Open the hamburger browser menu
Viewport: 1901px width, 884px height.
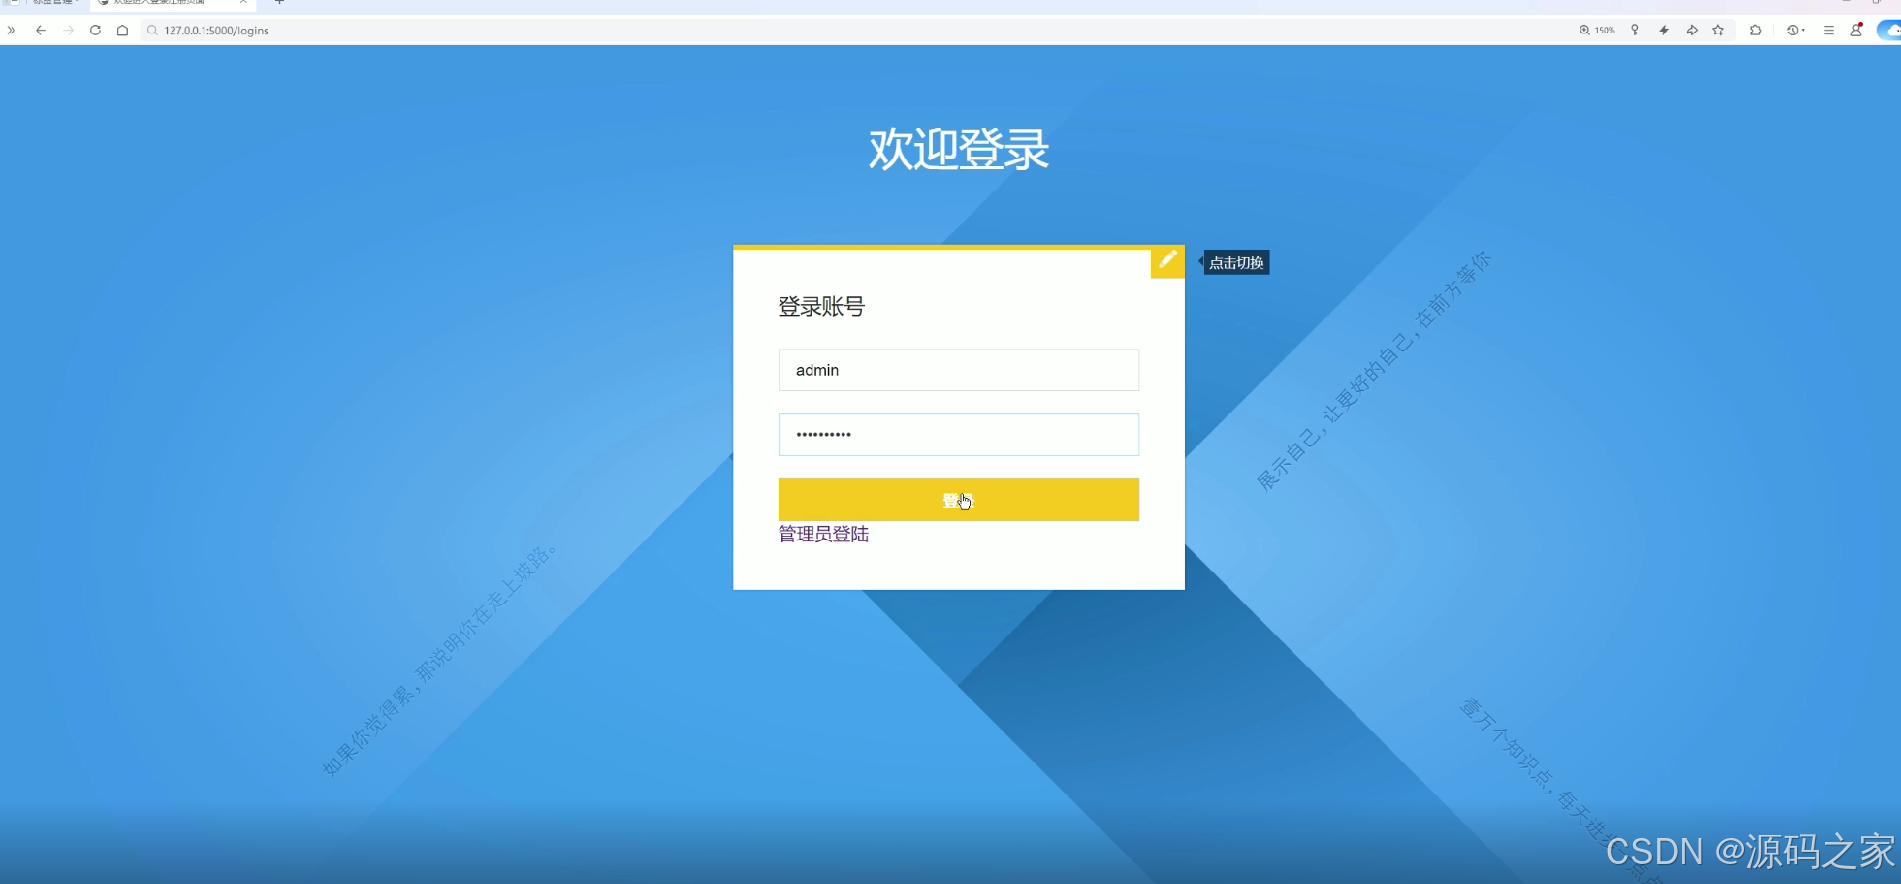[x=1828, y=30]
